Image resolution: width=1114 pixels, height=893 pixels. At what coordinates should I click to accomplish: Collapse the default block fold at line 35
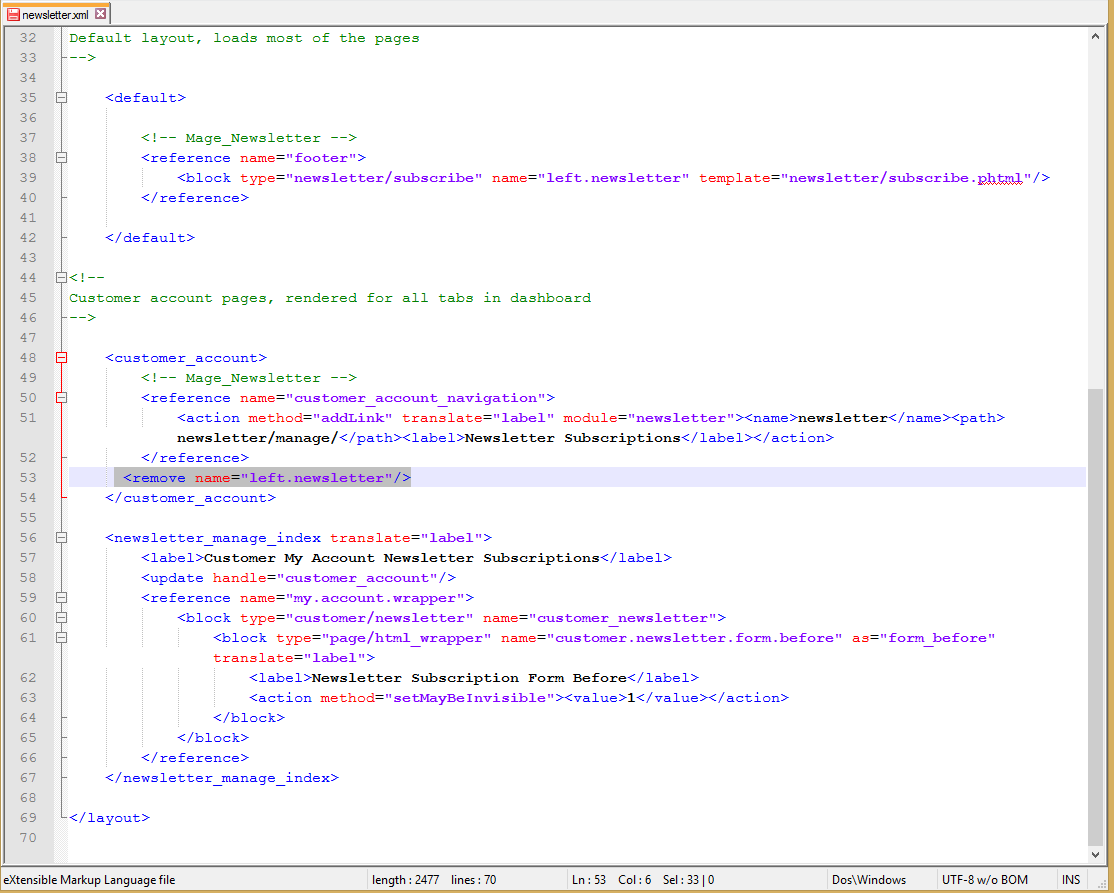pos(62,97)
